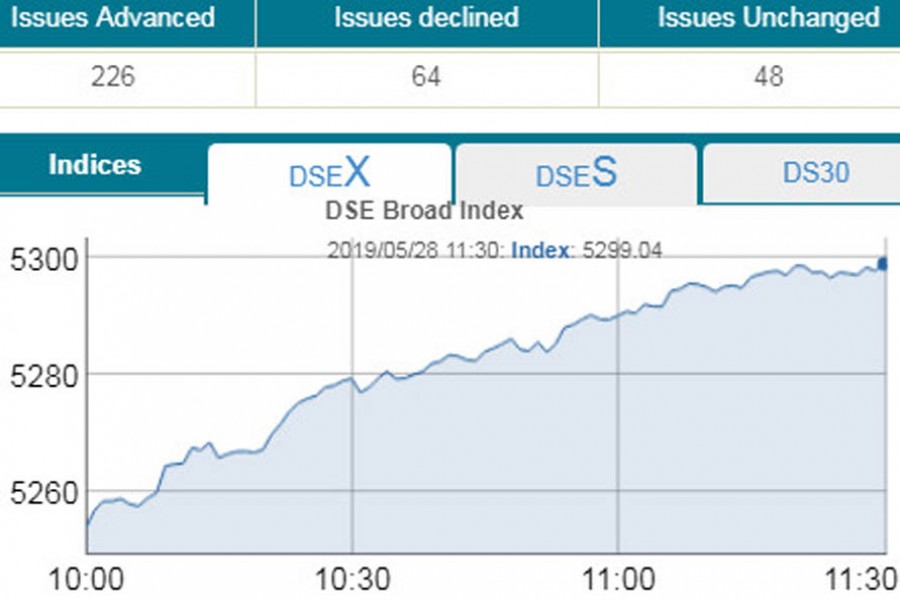Screen dimensions: 900x600
Task: Click the Issues Unchanged column header
Action: coord(768,18)
